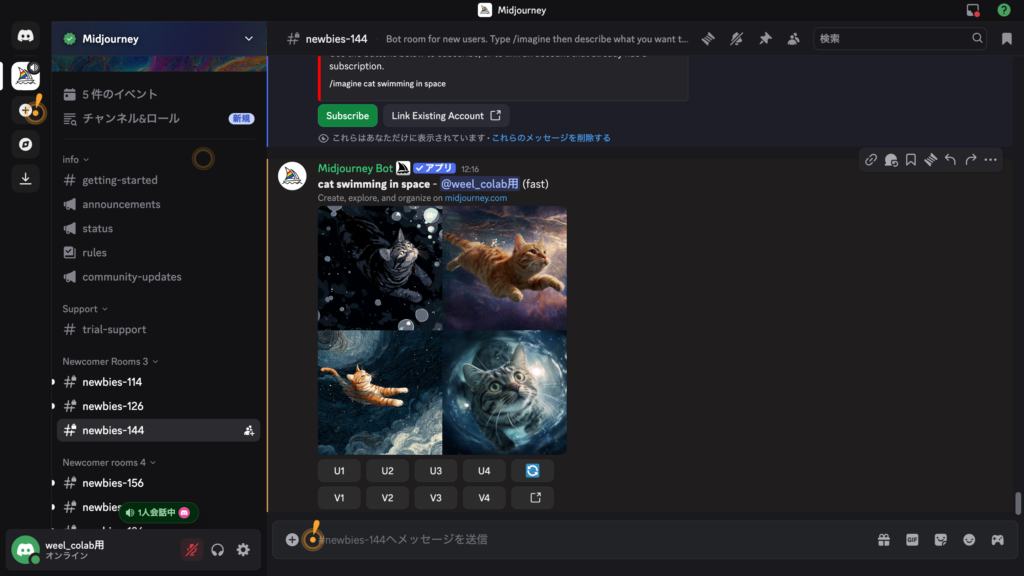Open the midjourney.com link
Screen dimensions: 1024x576
click(475, 198)
